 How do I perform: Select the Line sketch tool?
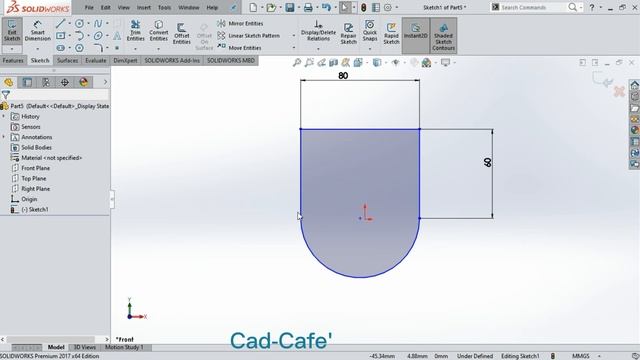[60, 24]
